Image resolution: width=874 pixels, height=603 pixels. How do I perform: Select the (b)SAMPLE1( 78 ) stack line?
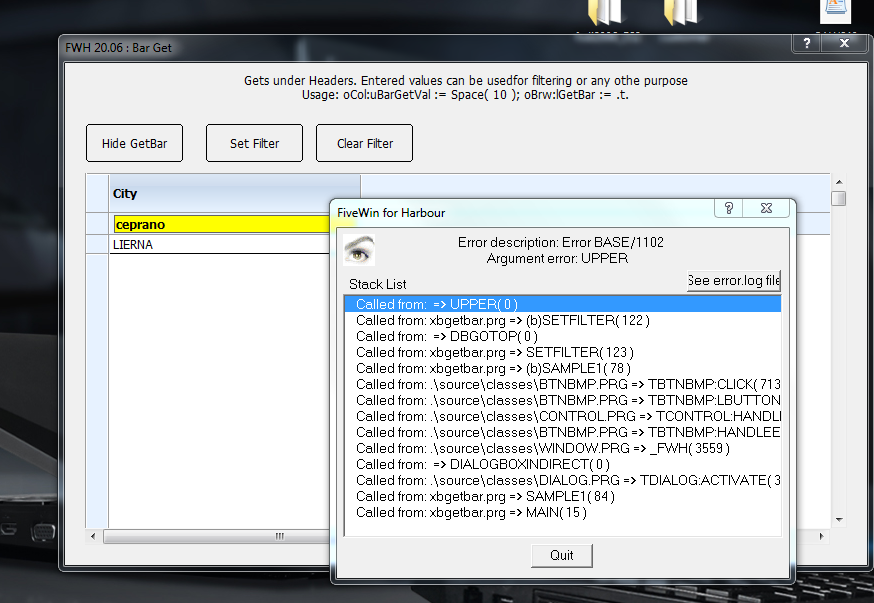[562, 368]
